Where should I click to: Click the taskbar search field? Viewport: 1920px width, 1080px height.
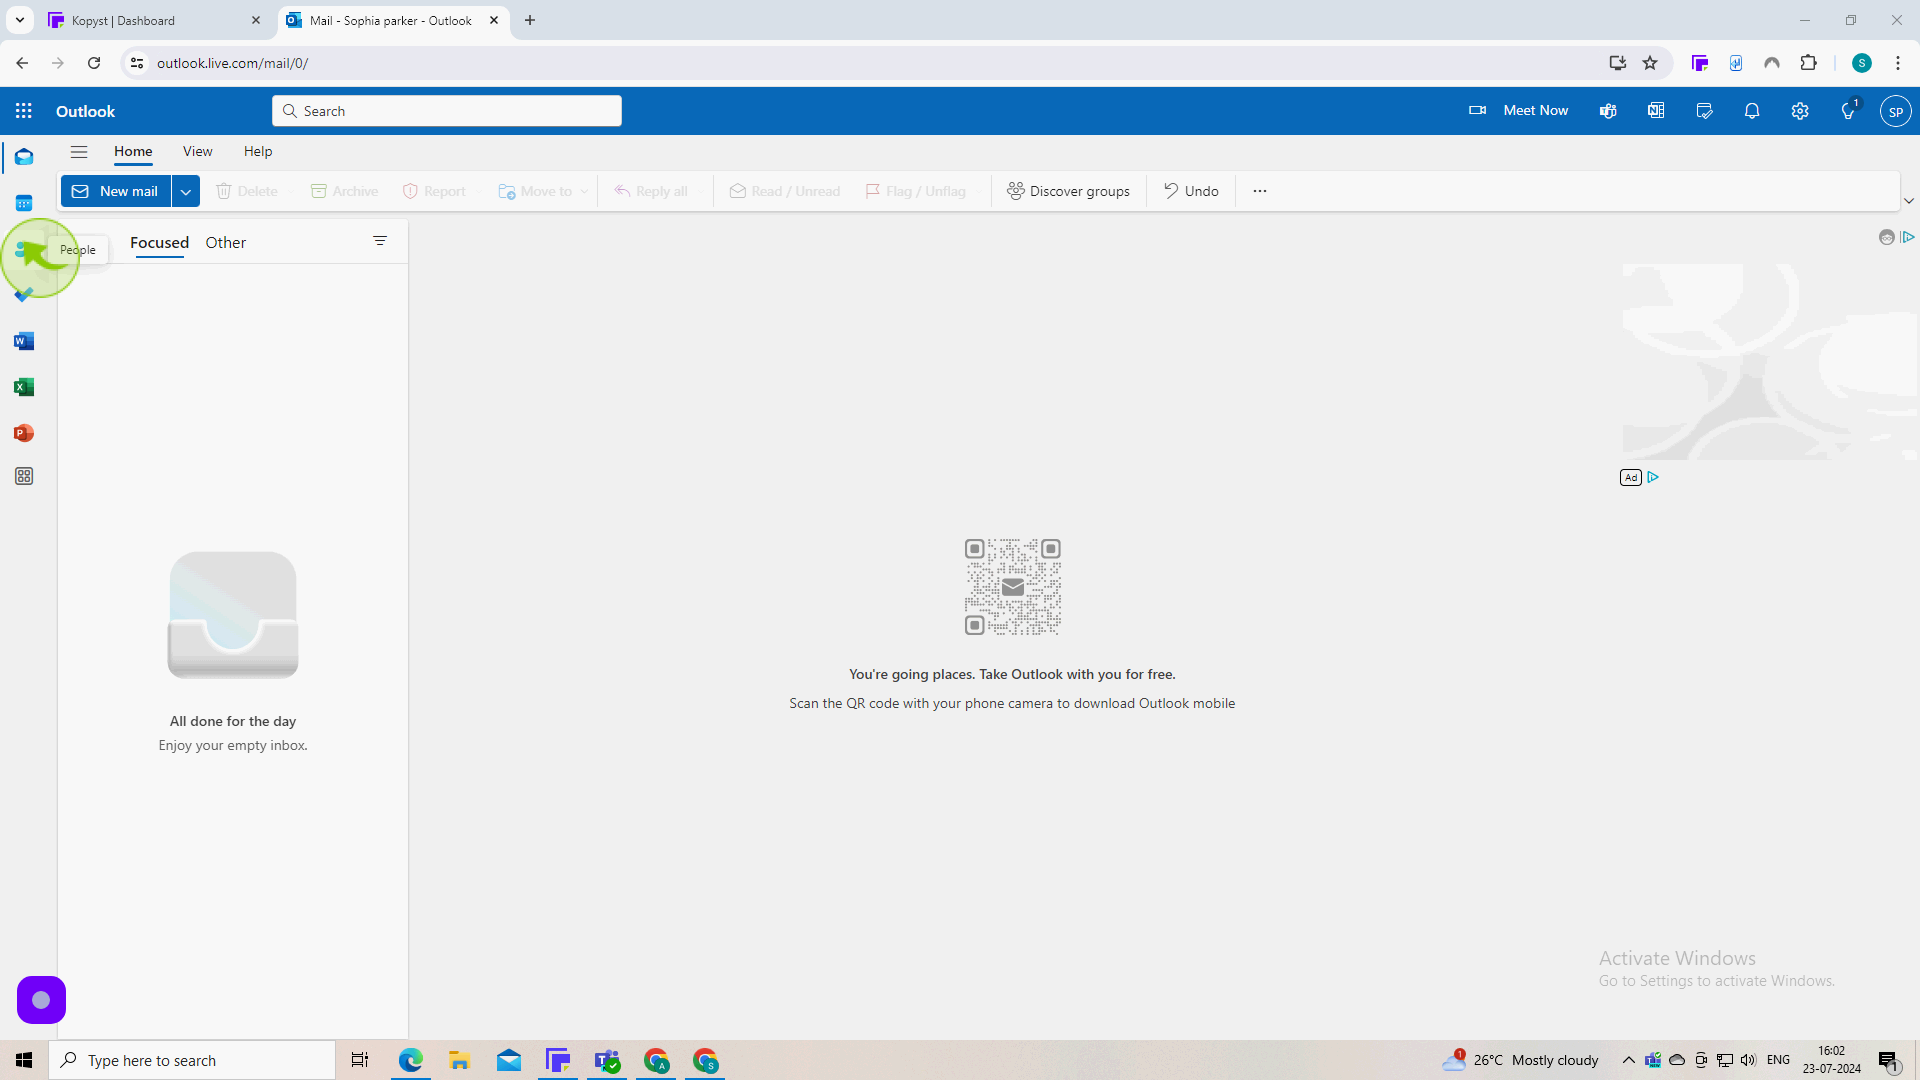click(x=192, y=1060)
